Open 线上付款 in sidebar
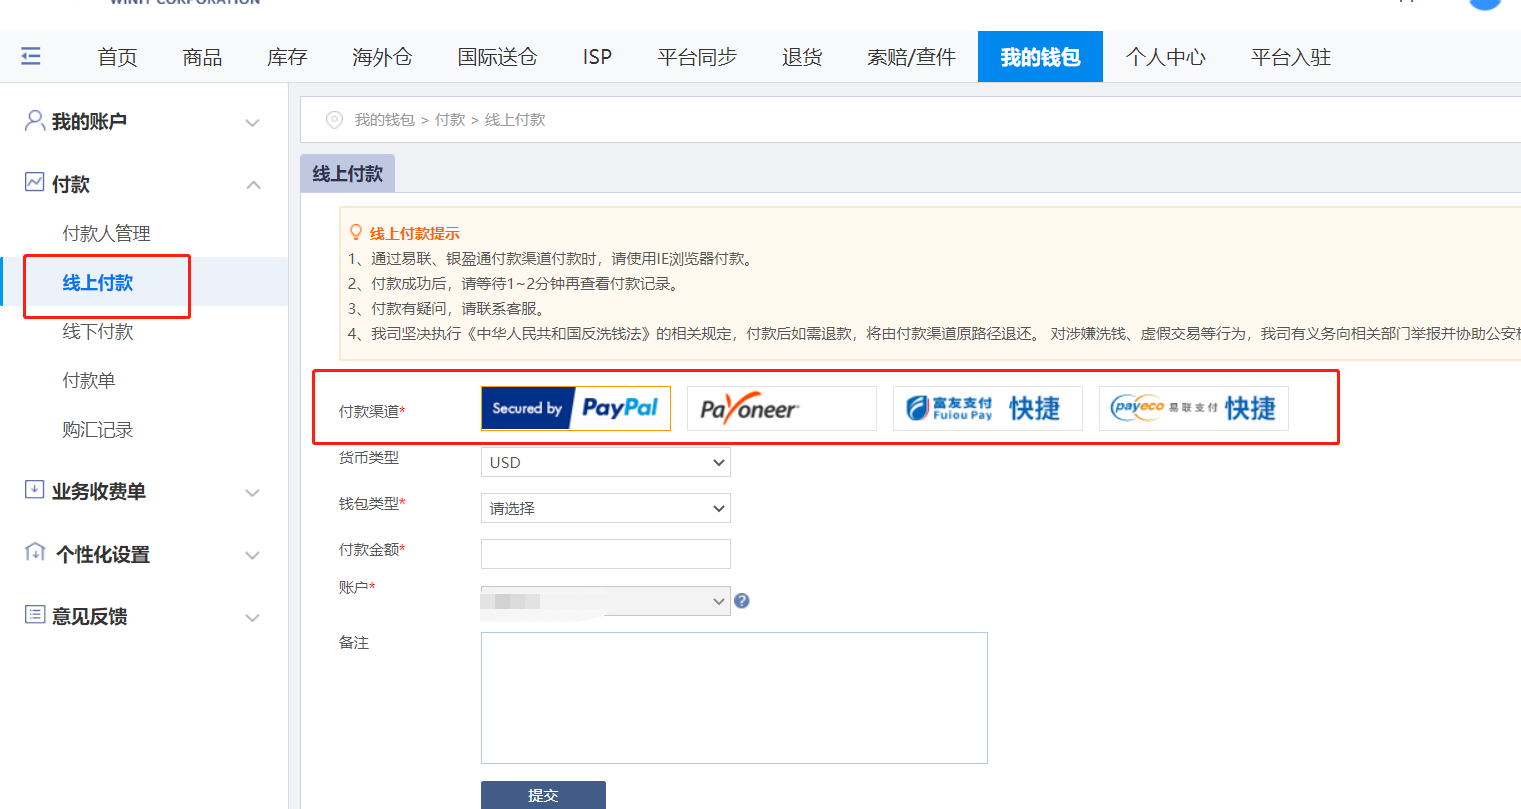Screen dimensions: 1521x809 [x=98, y=283]
